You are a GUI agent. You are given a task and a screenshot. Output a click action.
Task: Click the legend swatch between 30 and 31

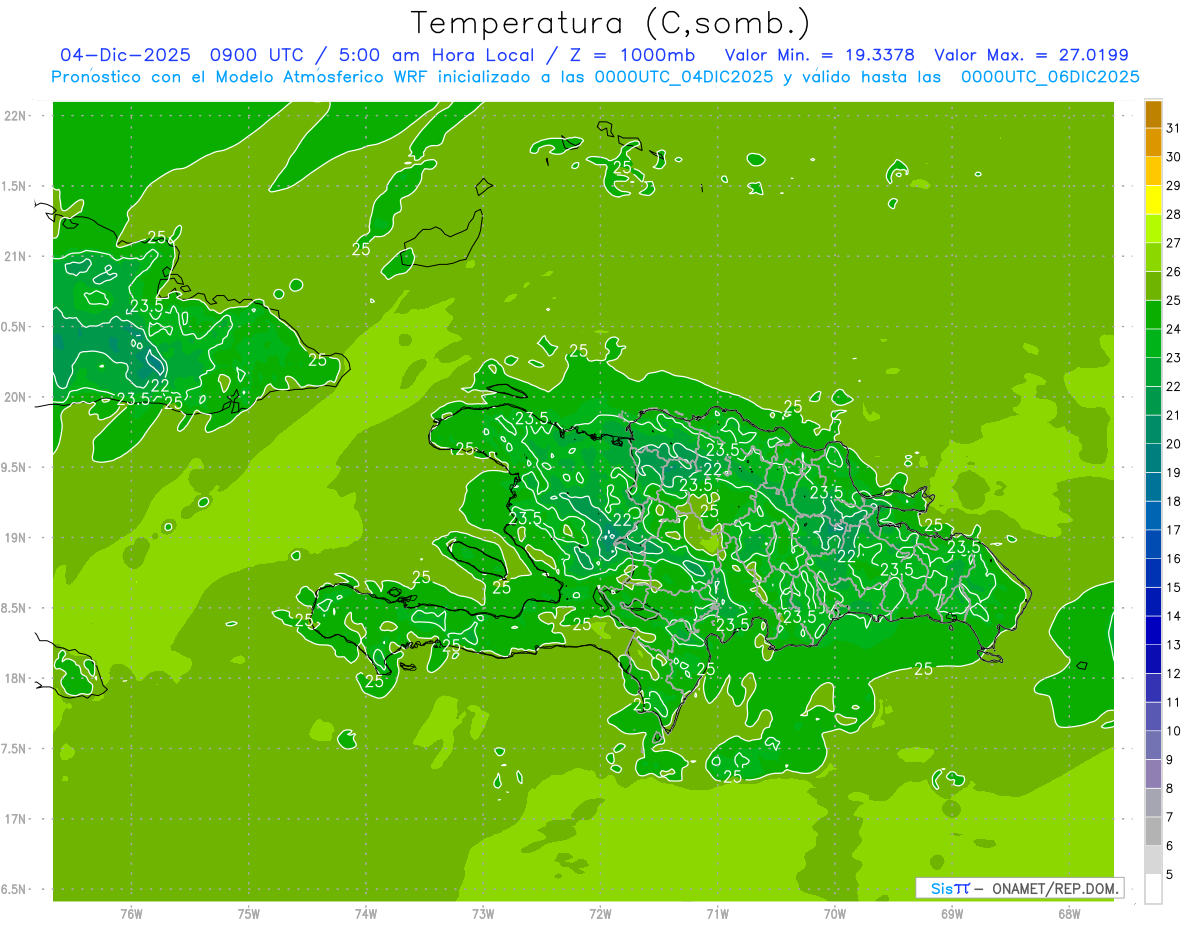click(1153, 142)
